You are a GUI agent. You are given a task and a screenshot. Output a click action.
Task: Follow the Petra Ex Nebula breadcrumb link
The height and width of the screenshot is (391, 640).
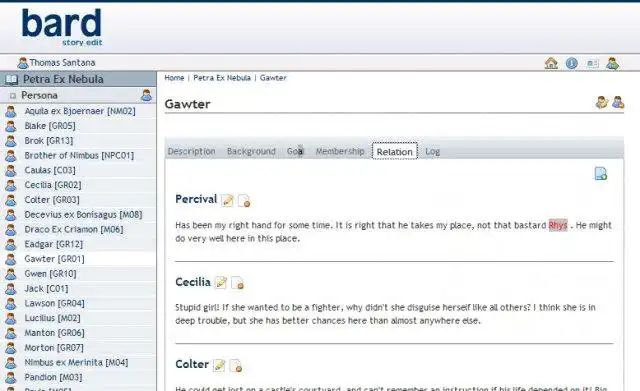point(222,78)
